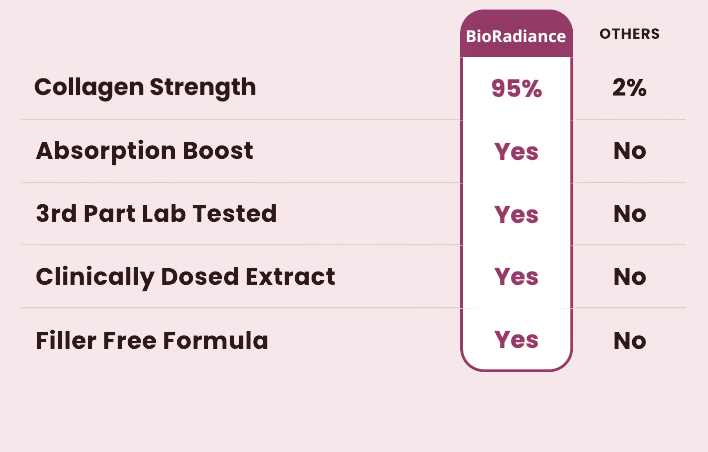Click Others No for Filler Free Formula

coord(629,340)
